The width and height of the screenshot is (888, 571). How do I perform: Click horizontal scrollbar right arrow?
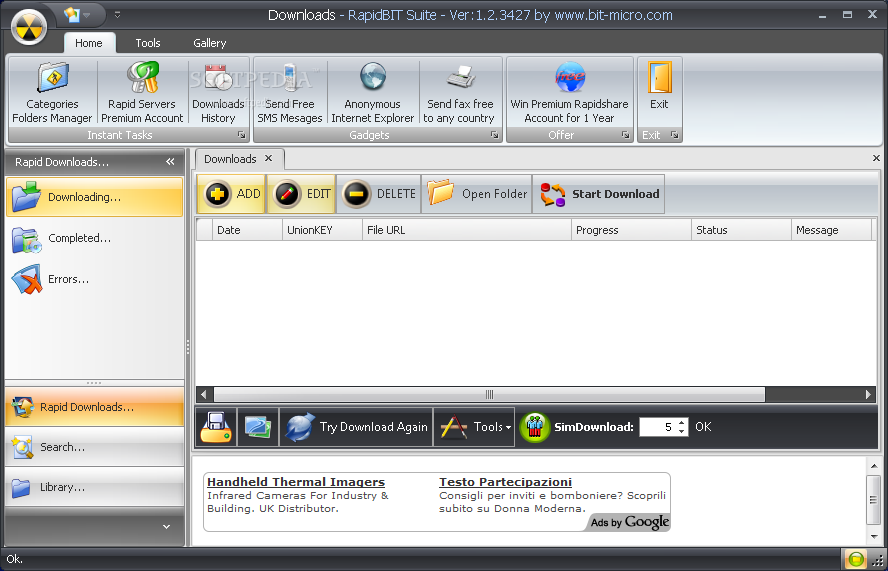pyautogui.click(x=868, y=394)
